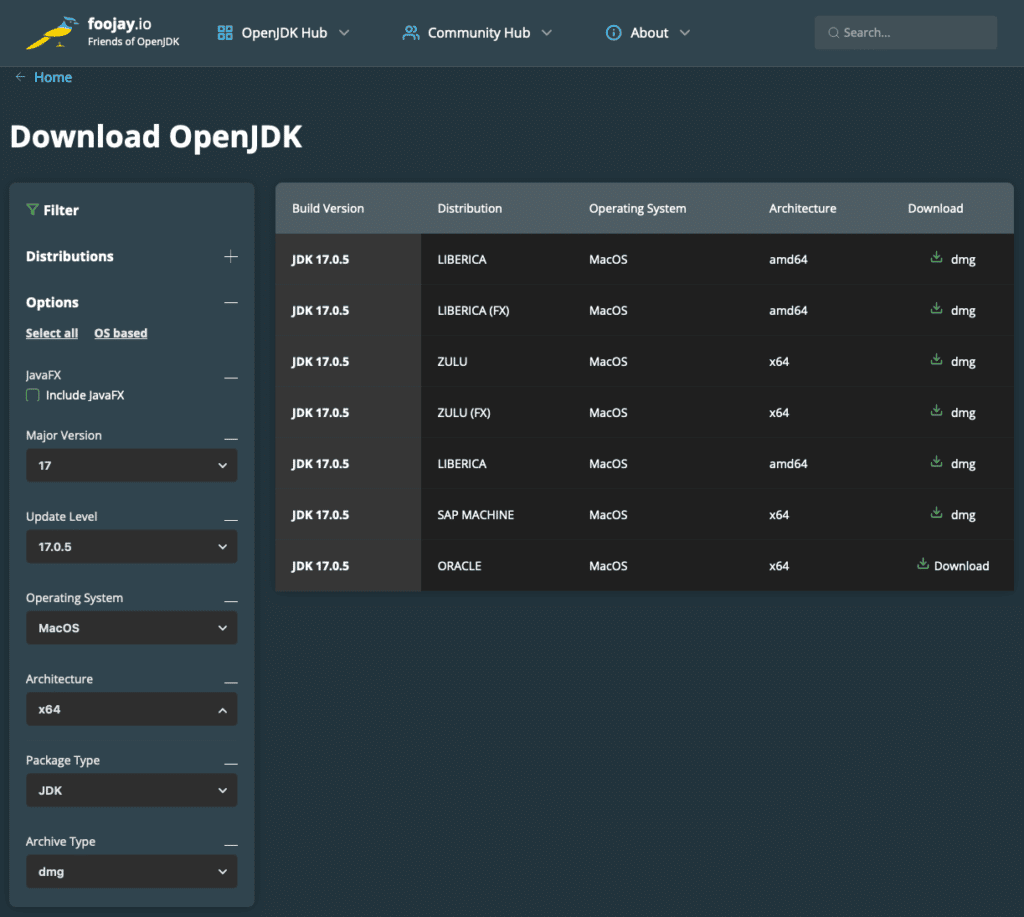1024x917 pixels.
Task: Open Major Version dropdown showing 17
Action: [132, 465]
